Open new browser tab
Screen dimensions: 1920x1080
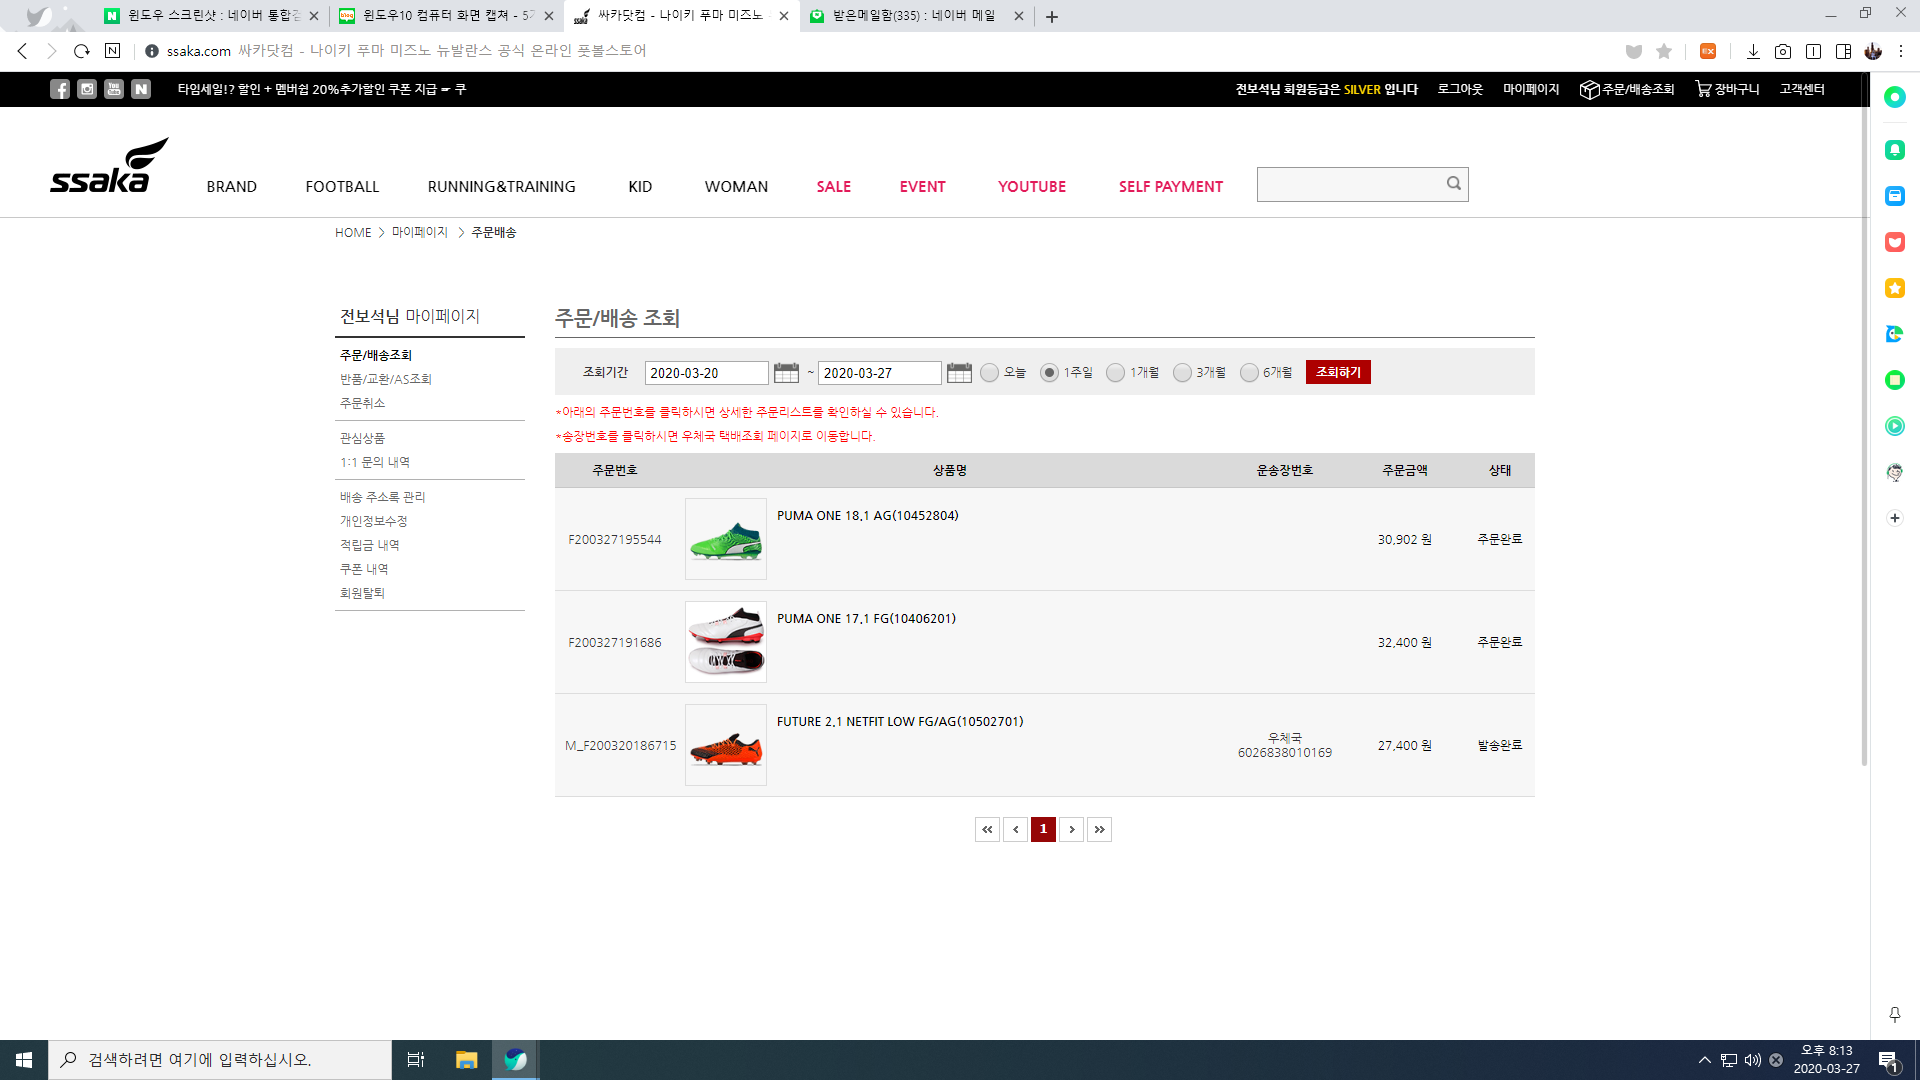pyautogui.click(x=1052, y=16)
